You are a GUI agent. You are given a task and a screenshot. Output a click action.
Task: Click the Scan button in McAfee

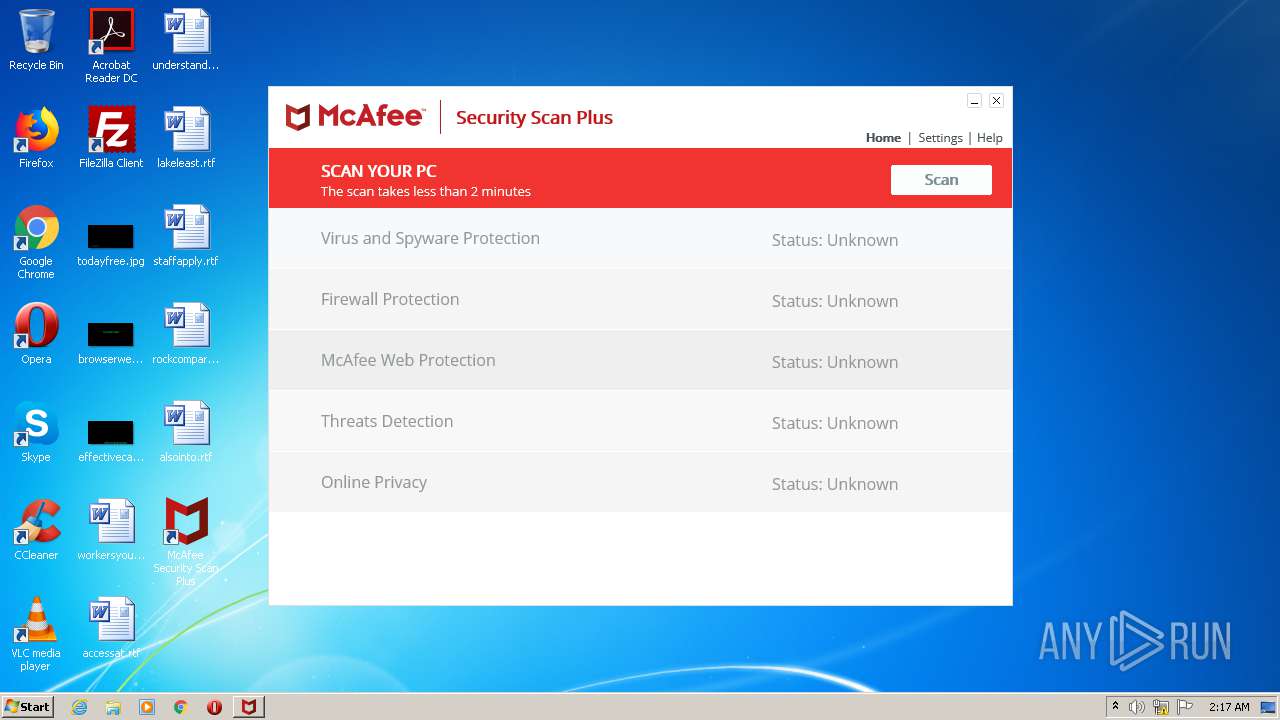pos(941,180)
